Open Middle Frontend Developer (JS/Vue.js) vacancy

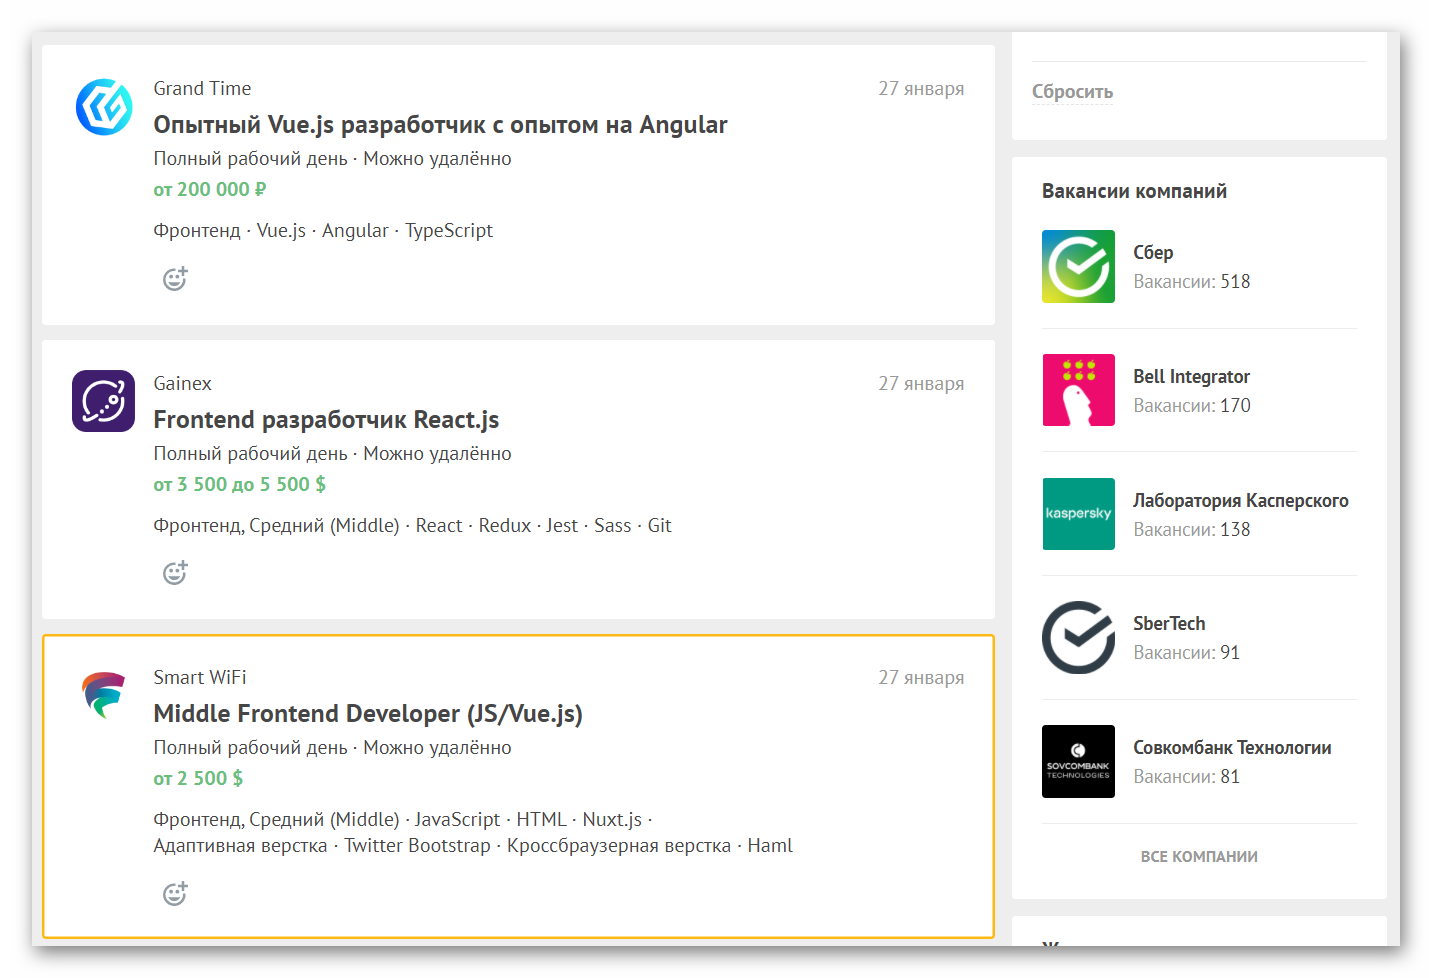[x=368, y=714]
